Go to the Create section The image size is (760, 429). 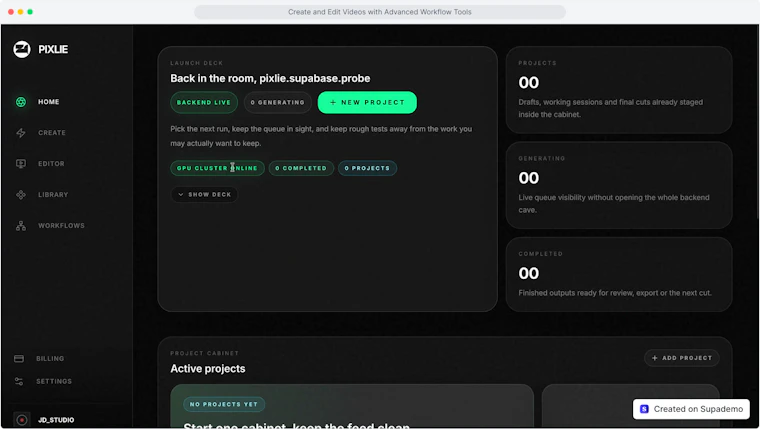(x=52, y=133)
